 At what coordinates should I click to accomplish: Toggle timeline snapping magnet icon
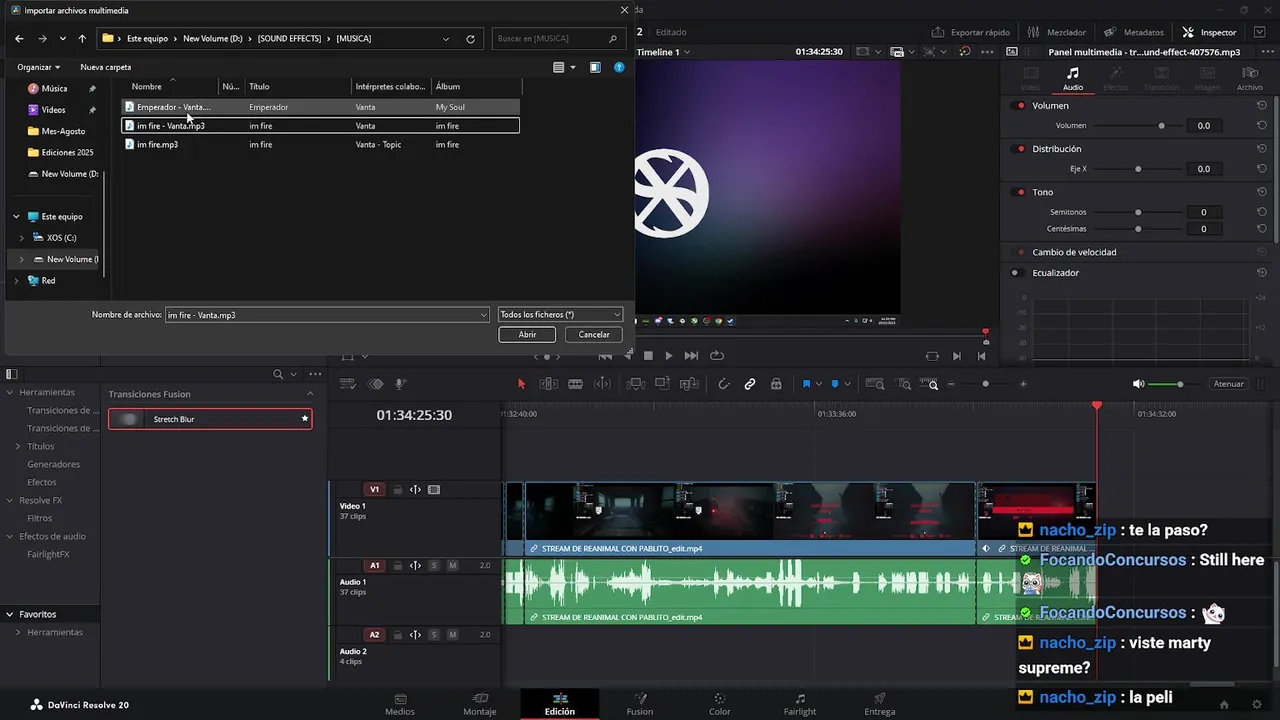[x=724, y=384]
